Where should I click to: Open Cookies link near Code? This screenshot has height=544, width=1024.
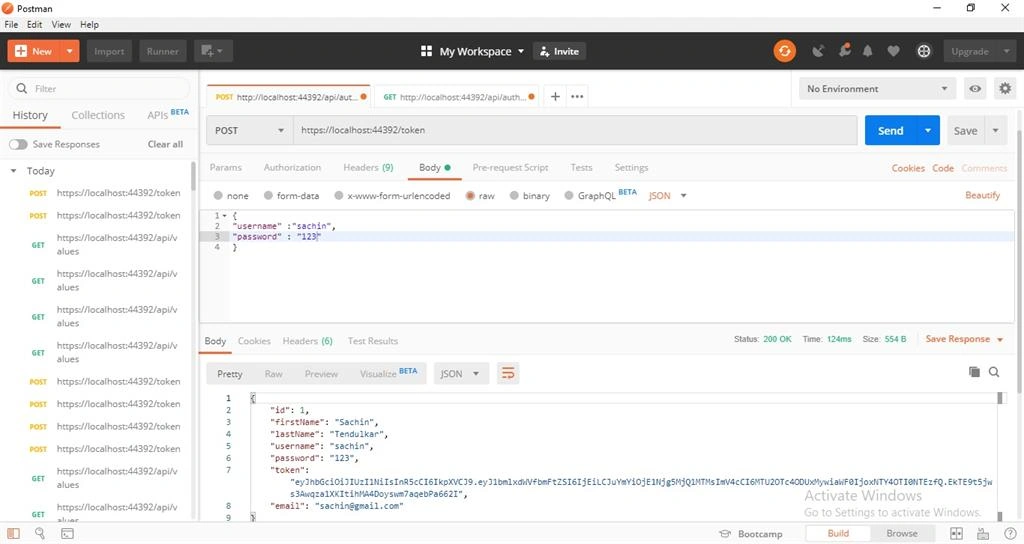(x=908, y=168)
